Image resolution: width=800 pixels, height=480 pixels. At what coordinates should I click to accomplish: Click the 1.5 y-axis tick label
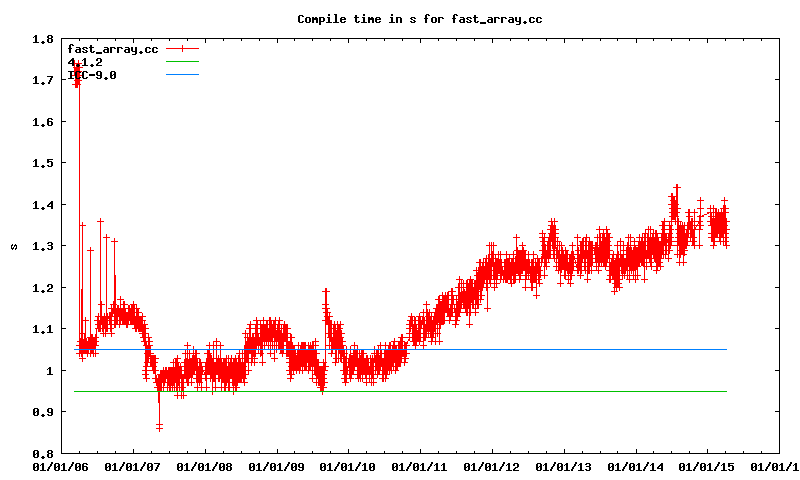click(42, 163)
